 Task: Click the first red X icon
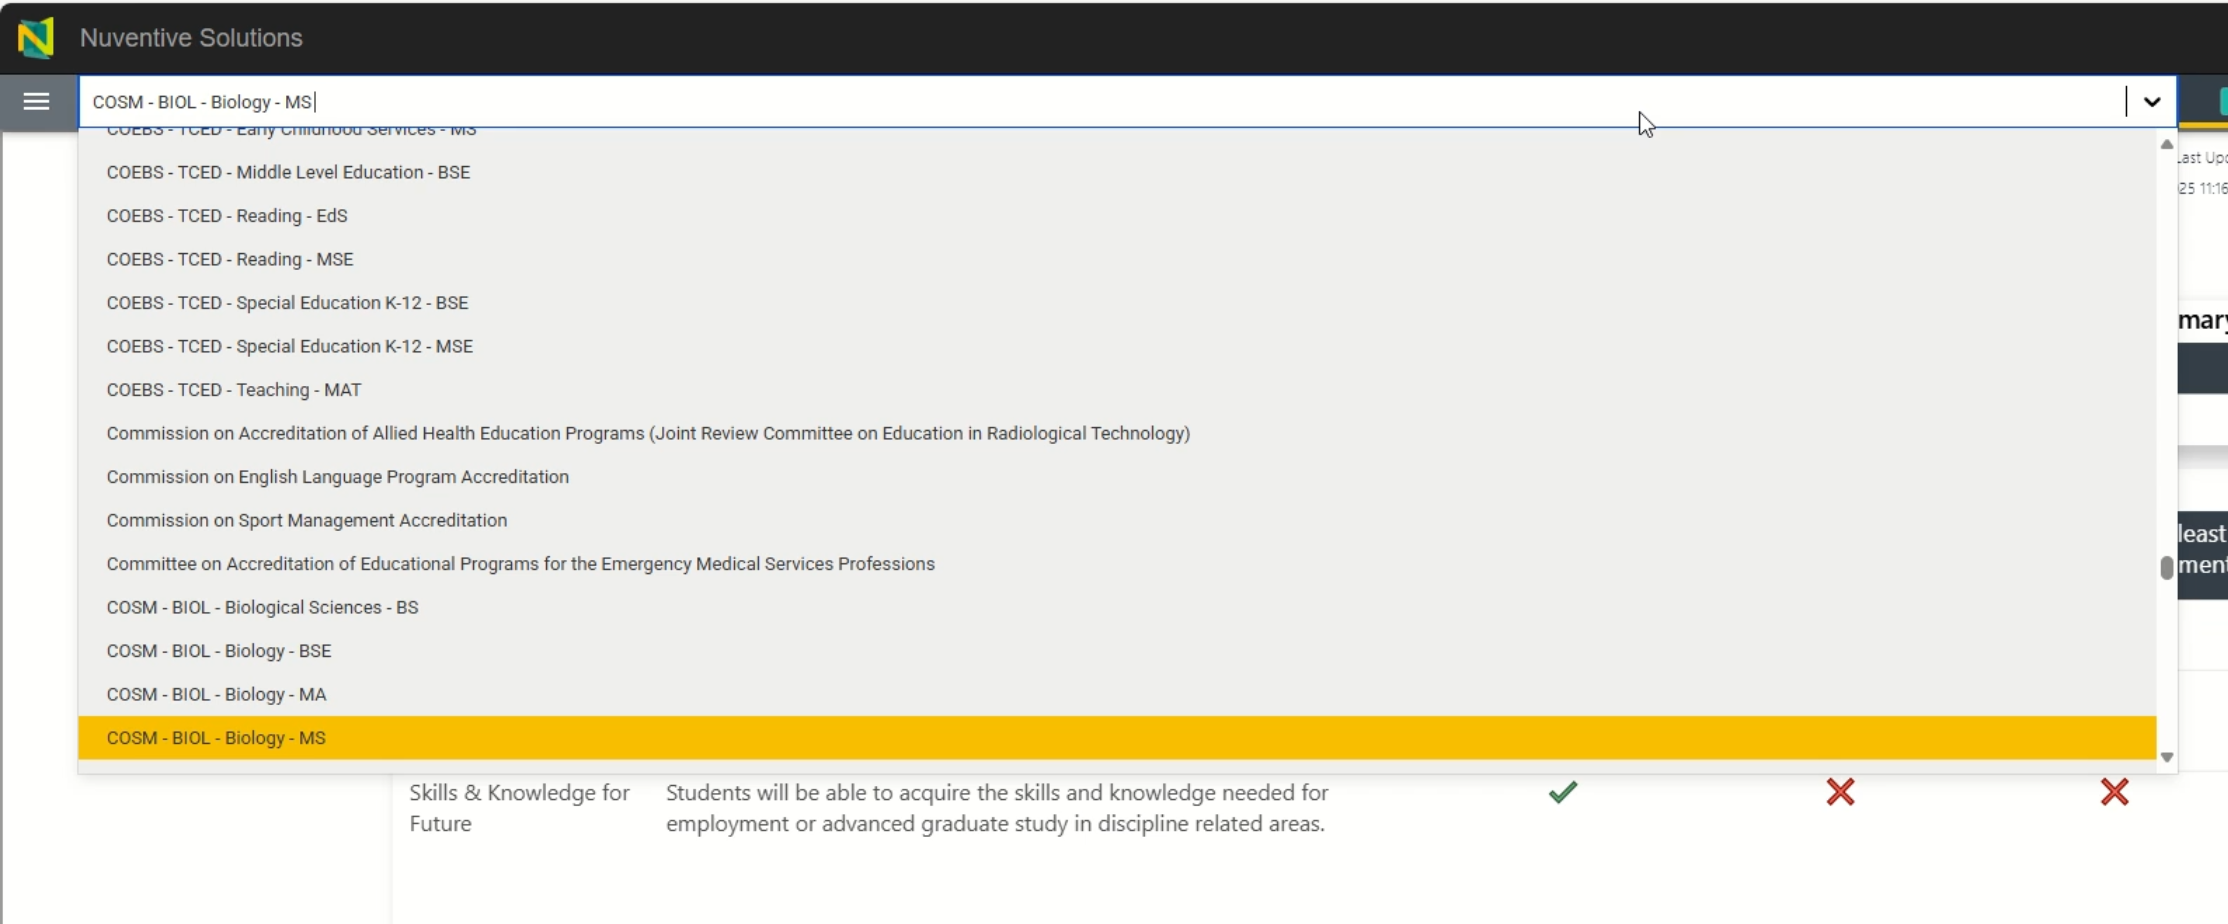point(1840,792)
